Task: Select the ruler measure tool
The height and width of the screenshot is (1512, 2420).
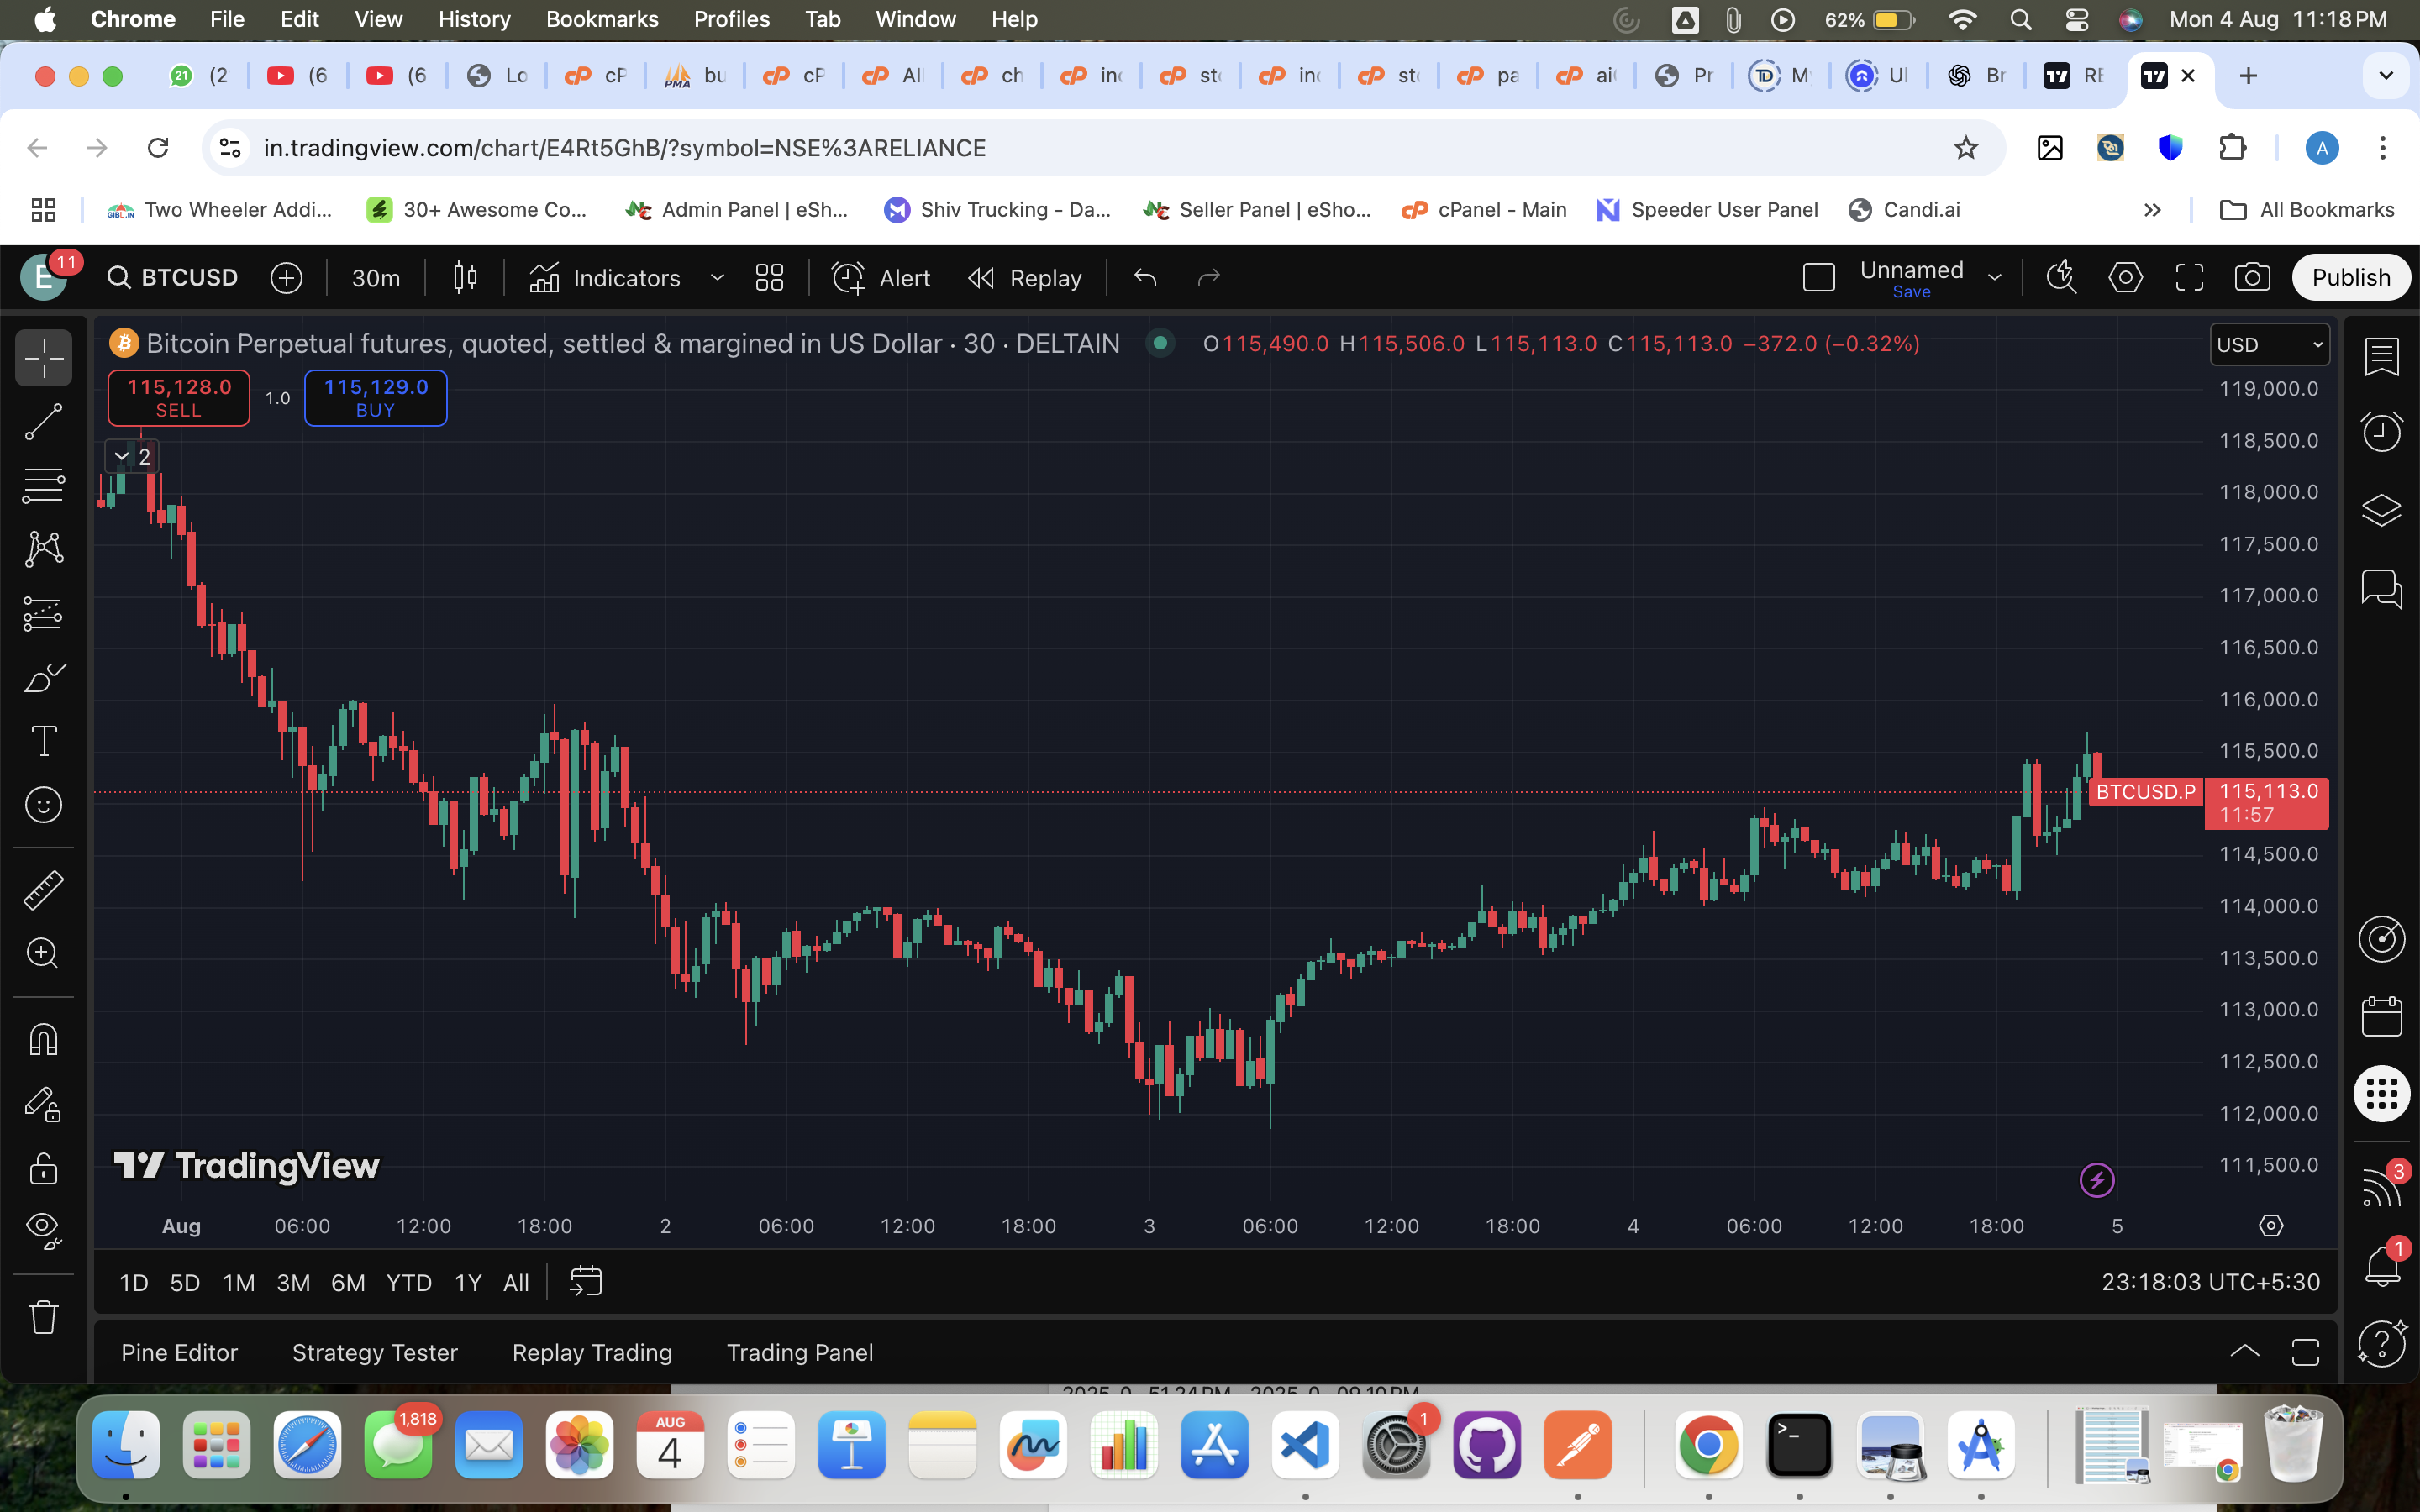Action: point(43,889)
